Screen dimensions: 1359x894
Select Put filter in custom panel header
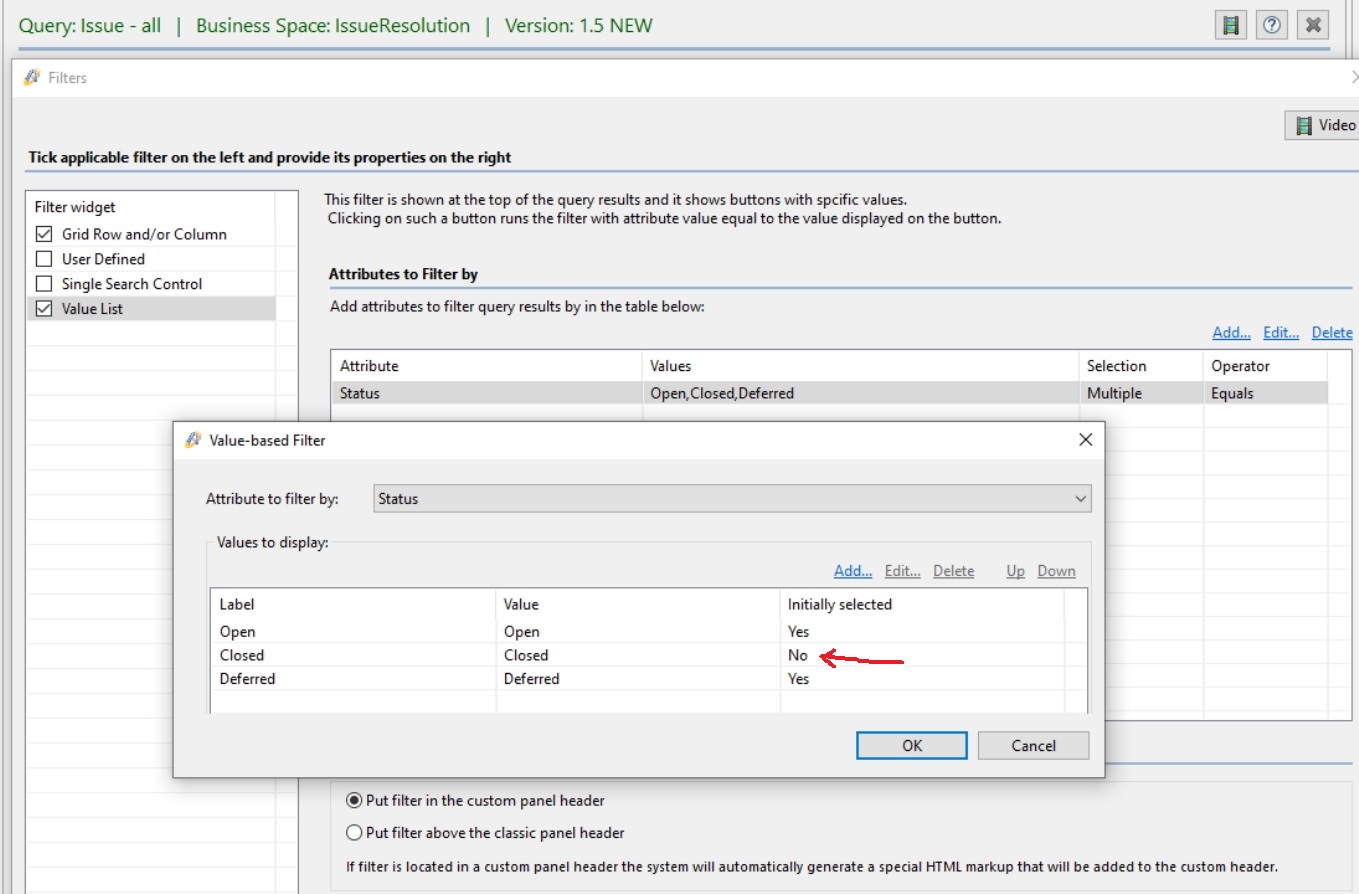coord(354,800)
